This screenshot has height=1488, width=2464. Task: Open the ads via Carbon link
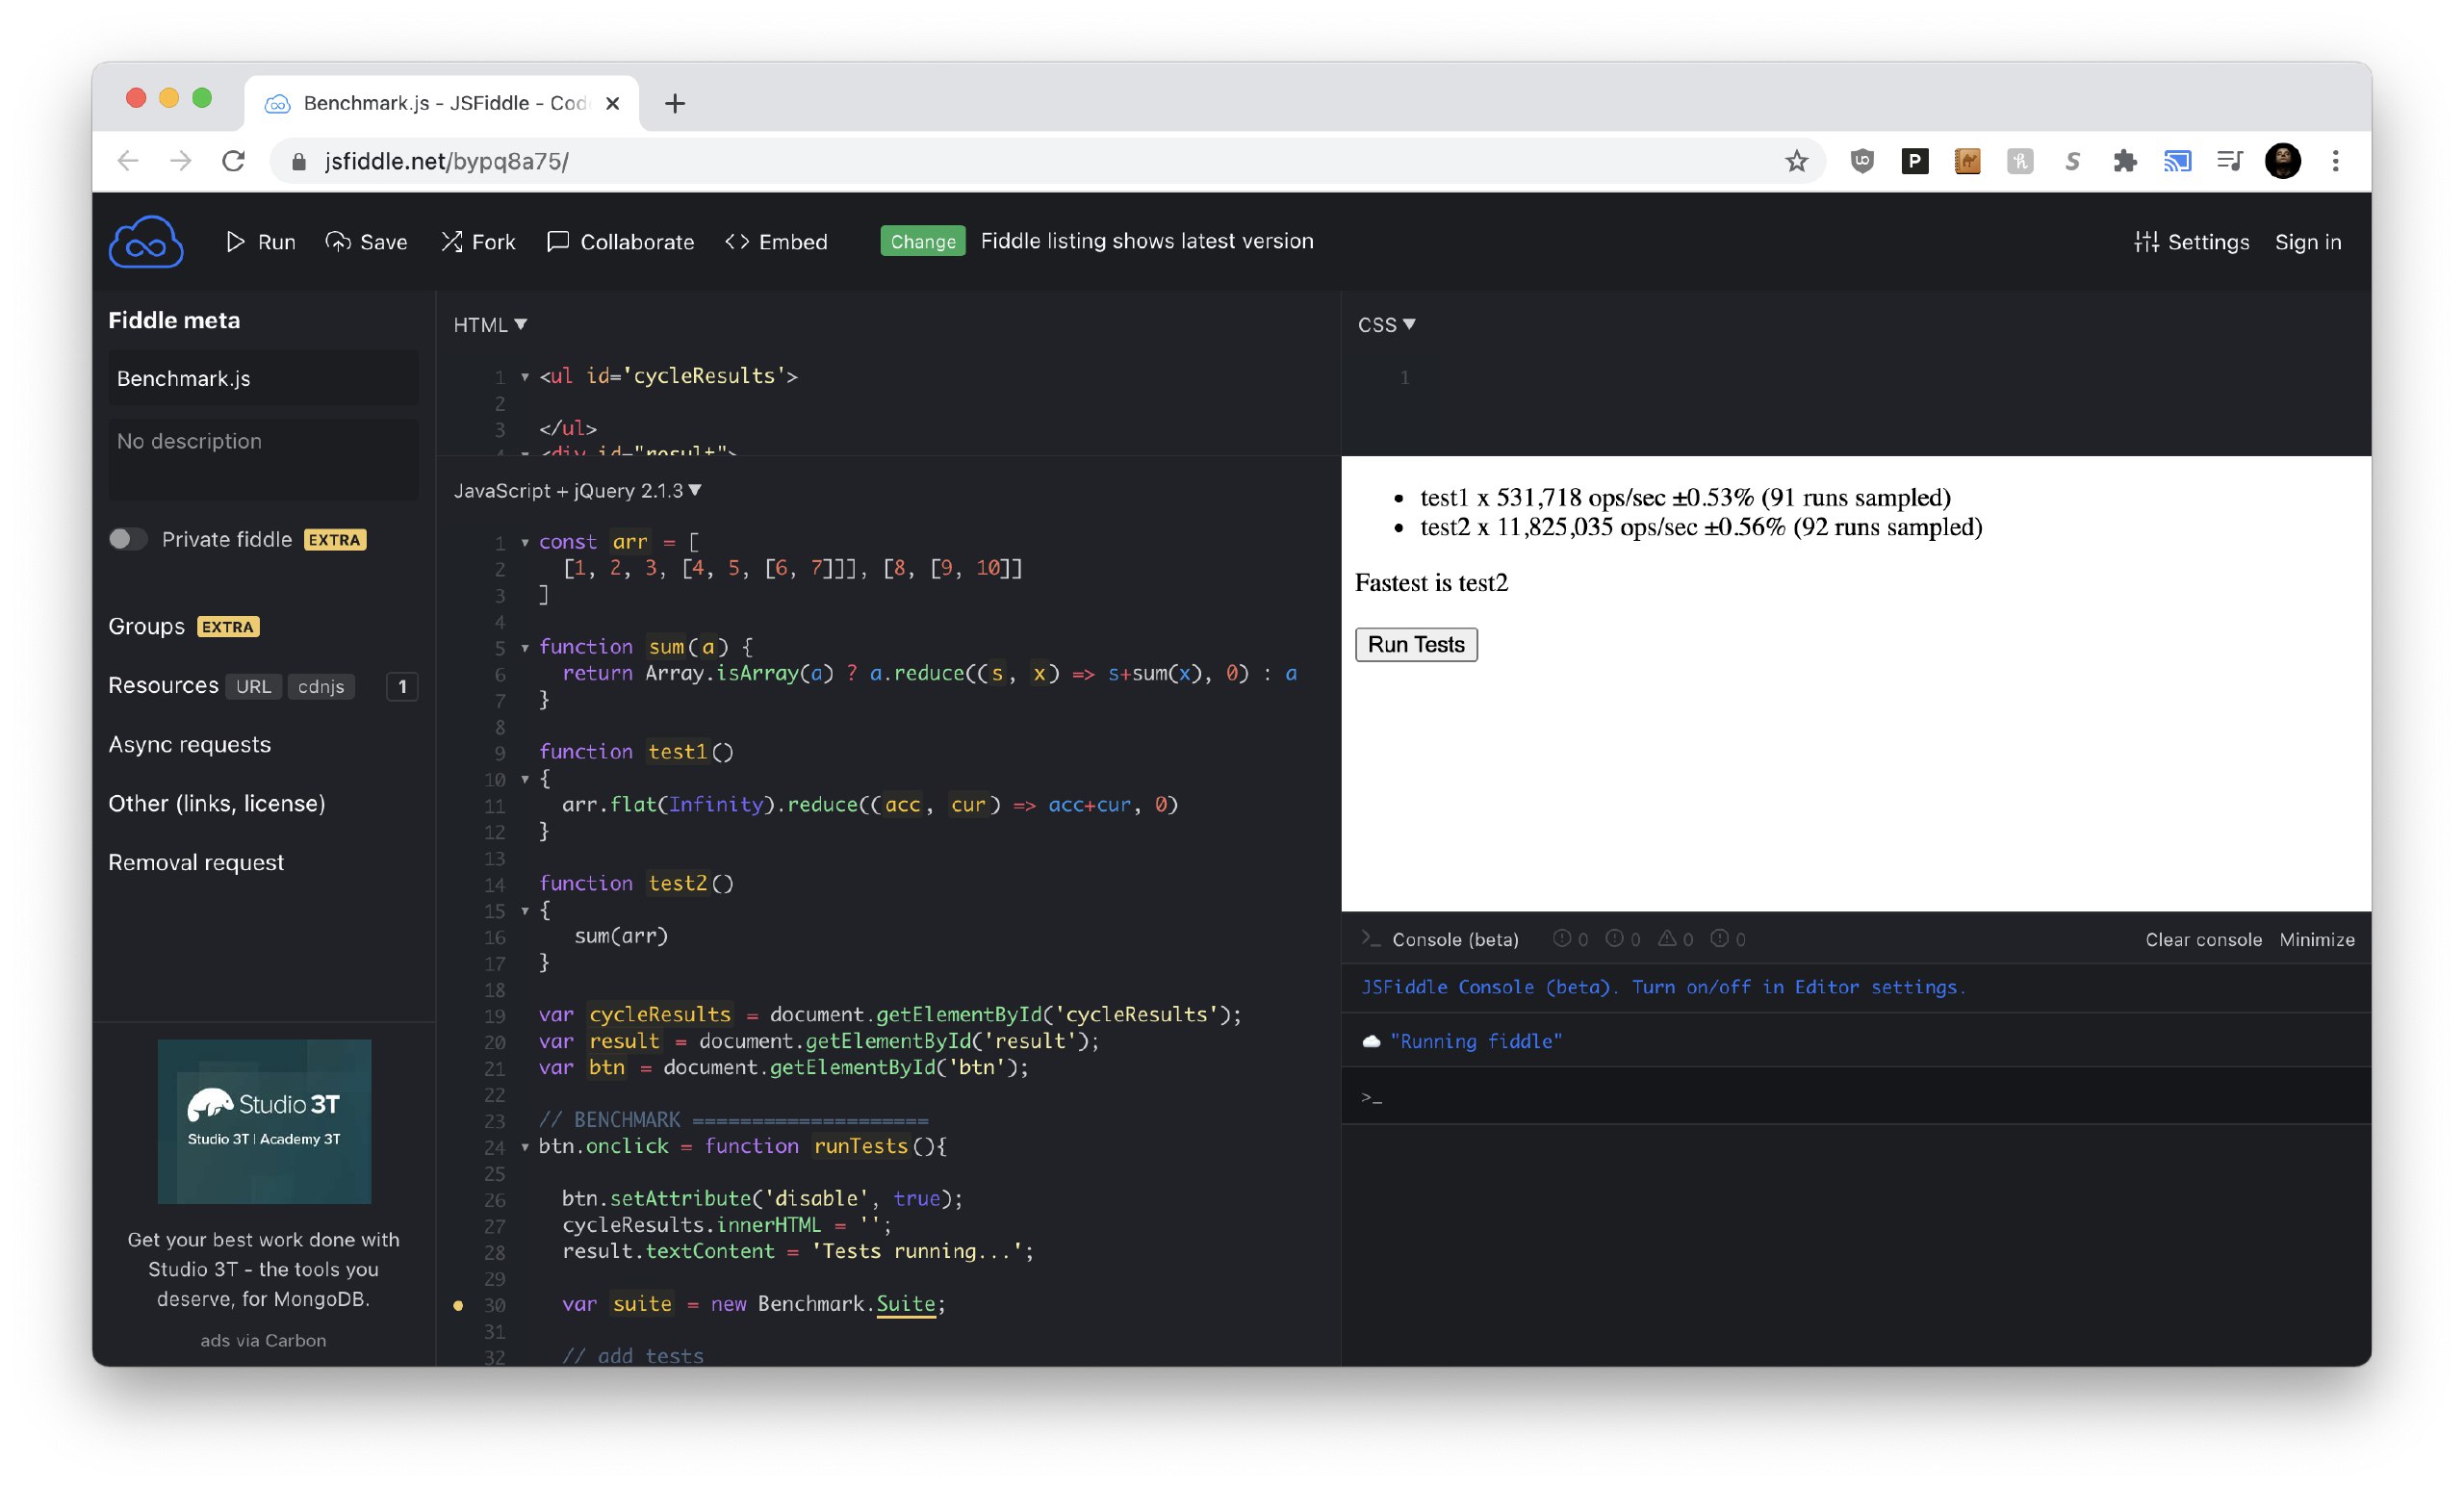click(263, 1340)
